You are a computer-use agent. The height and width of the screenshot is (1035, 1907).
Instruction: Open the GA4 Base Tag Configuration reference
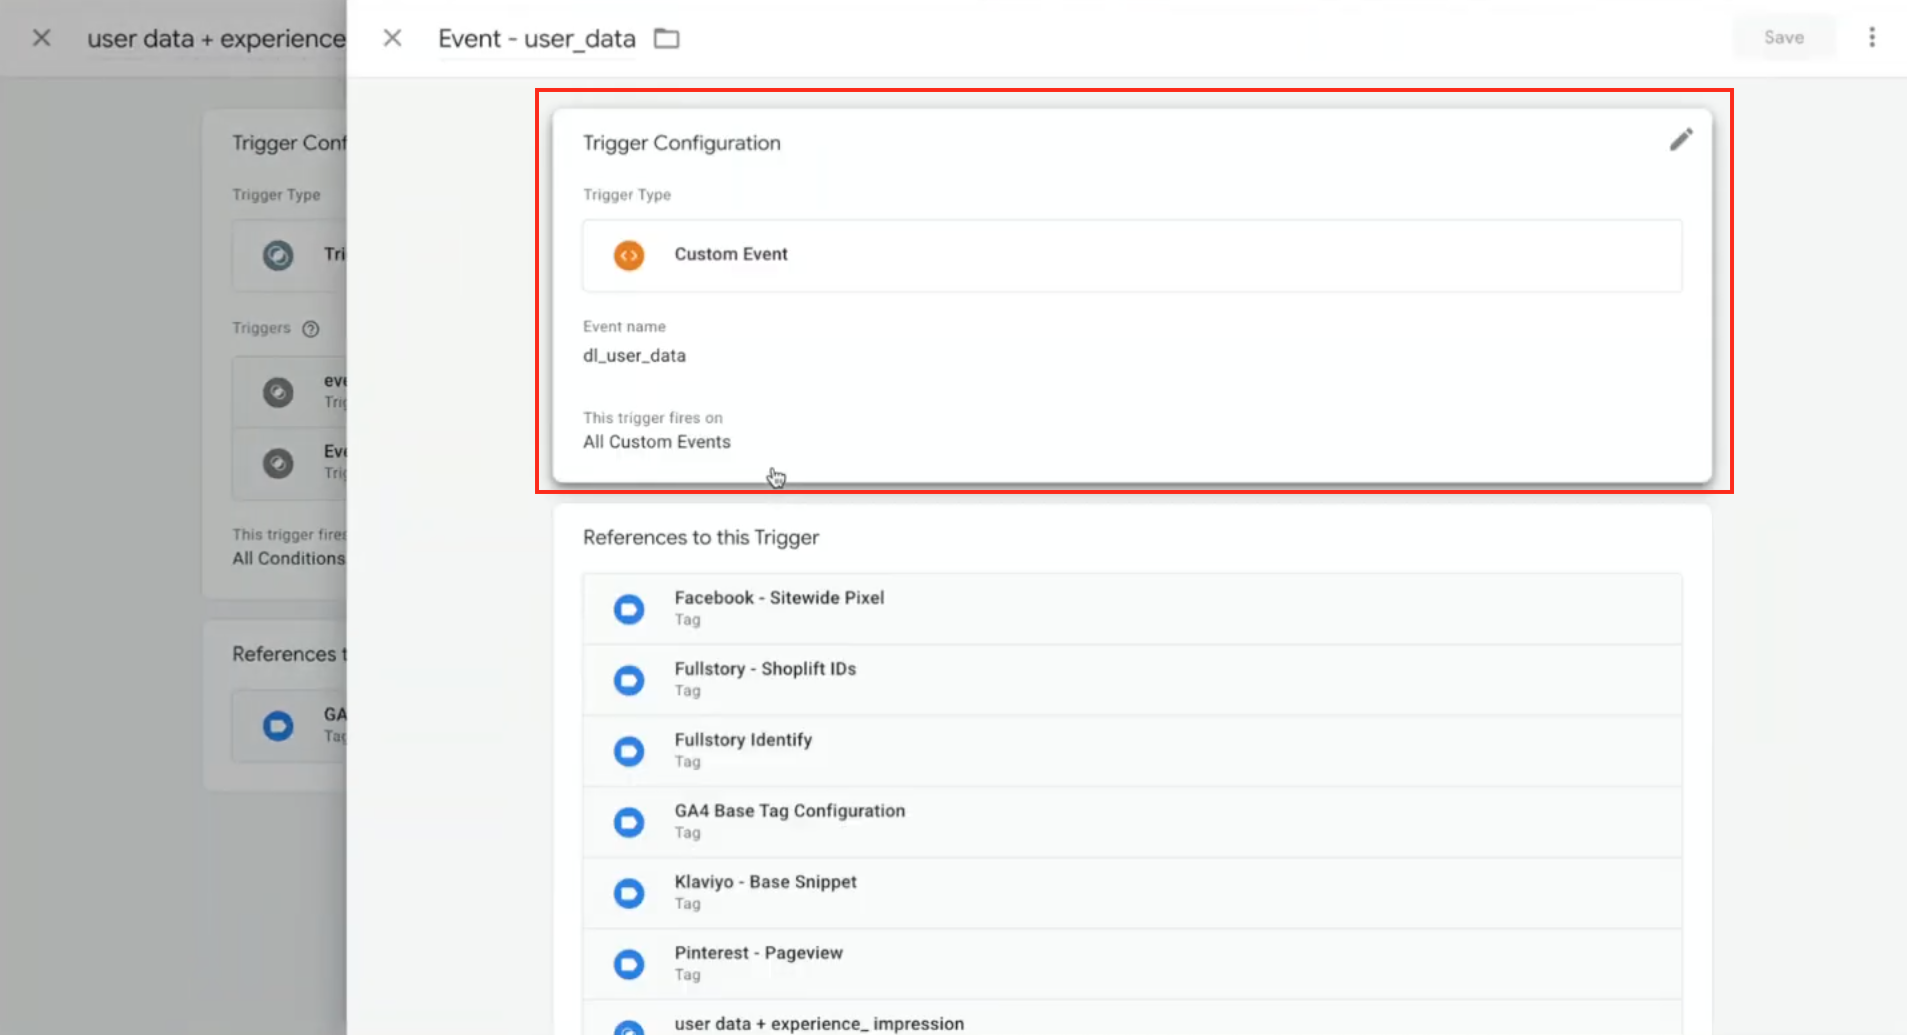tap(789, 811)
